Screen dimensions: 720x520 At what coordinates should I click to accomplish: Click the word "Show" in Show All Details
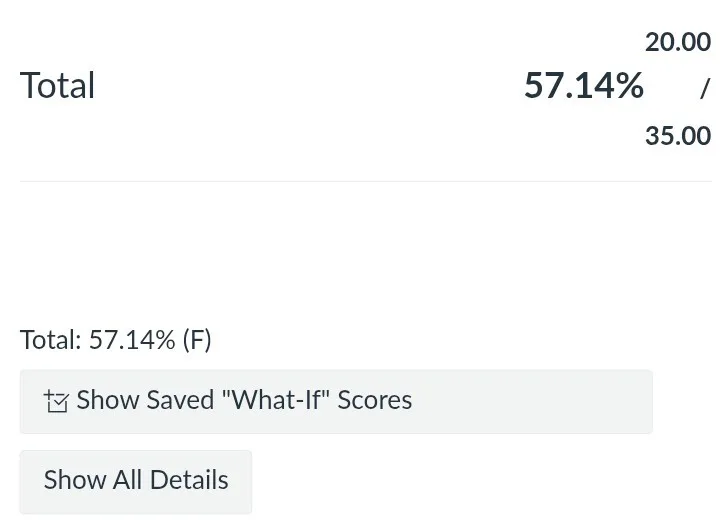tap(74, 481)
